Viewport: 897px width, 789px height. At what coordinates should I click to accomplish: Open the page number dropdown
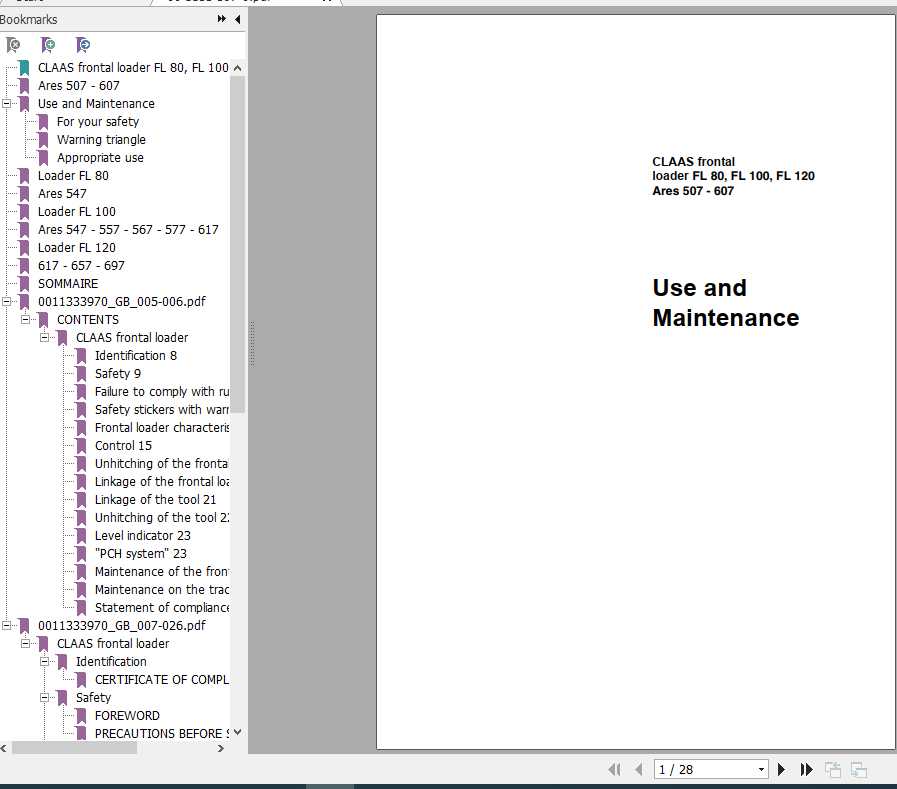point(761,769)
